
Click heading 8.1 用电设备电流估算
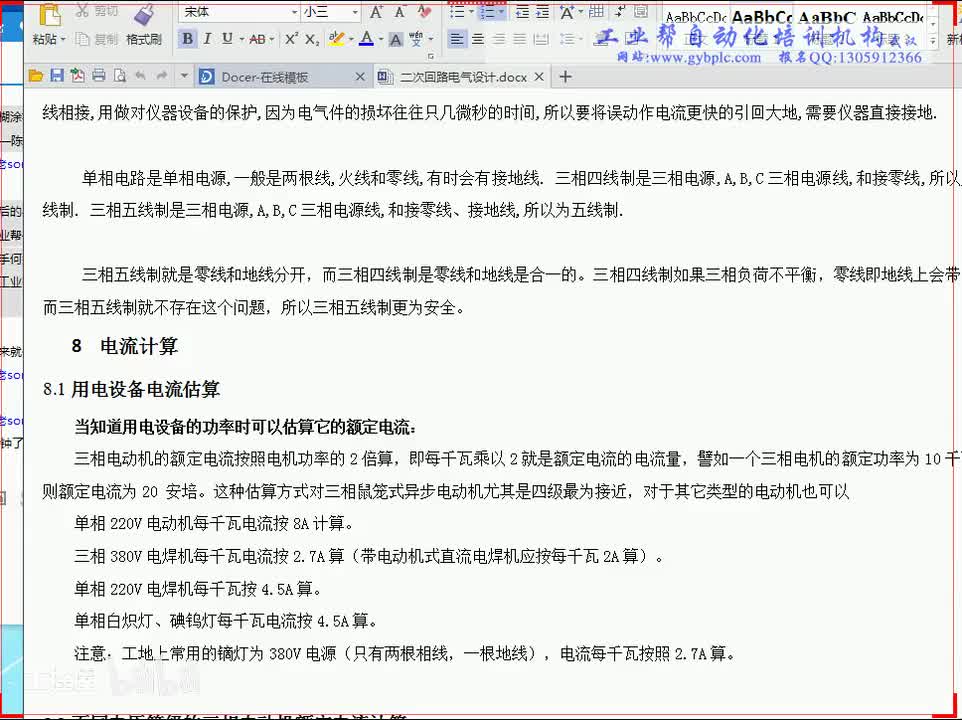point(131,389)
